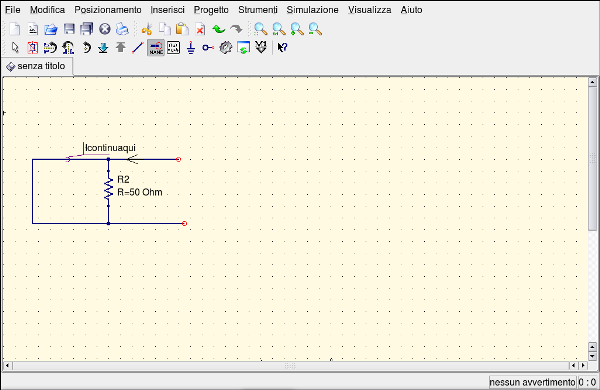Open the Strumenti menu
Image resolution: width=600 pixels, height=390 pixels.
pos(258,10)
